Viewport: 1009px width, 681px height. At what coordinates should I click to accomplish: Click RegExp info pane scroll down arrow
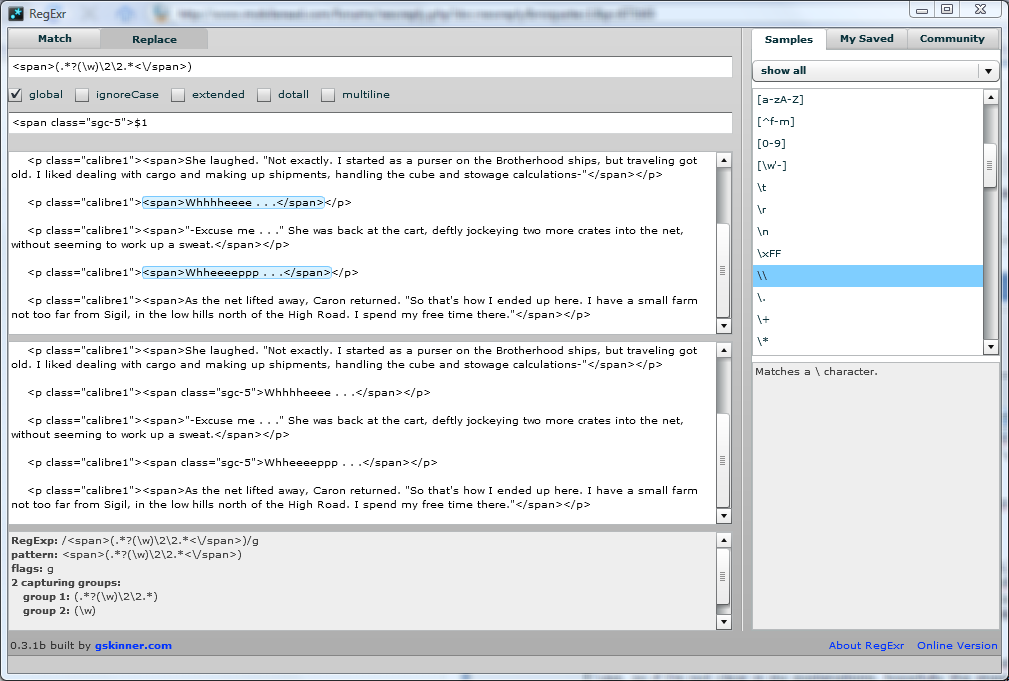coord(723,622)
